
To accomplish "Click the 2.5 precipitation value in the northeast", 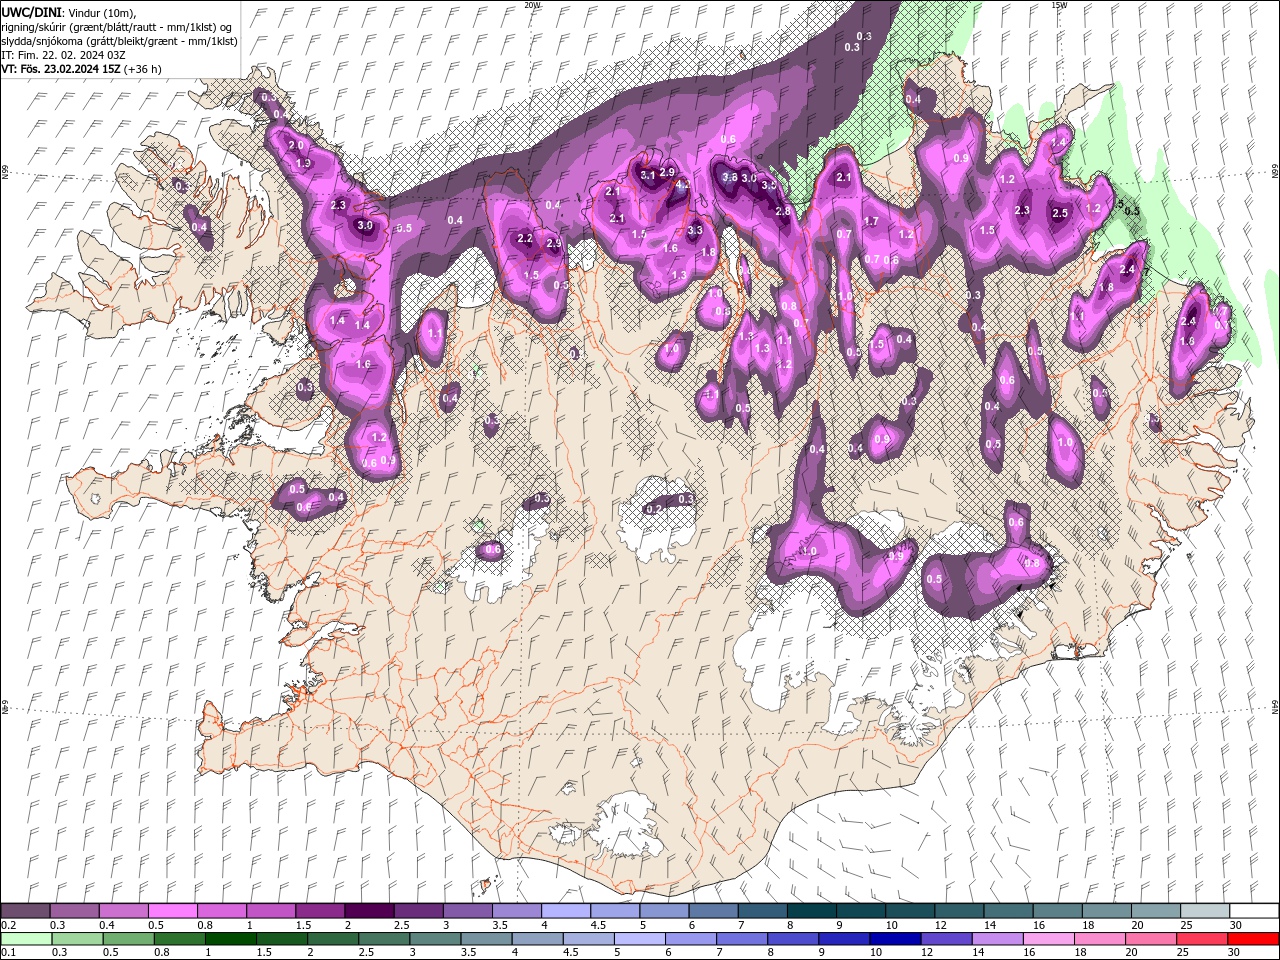I will coord(1061,213).
